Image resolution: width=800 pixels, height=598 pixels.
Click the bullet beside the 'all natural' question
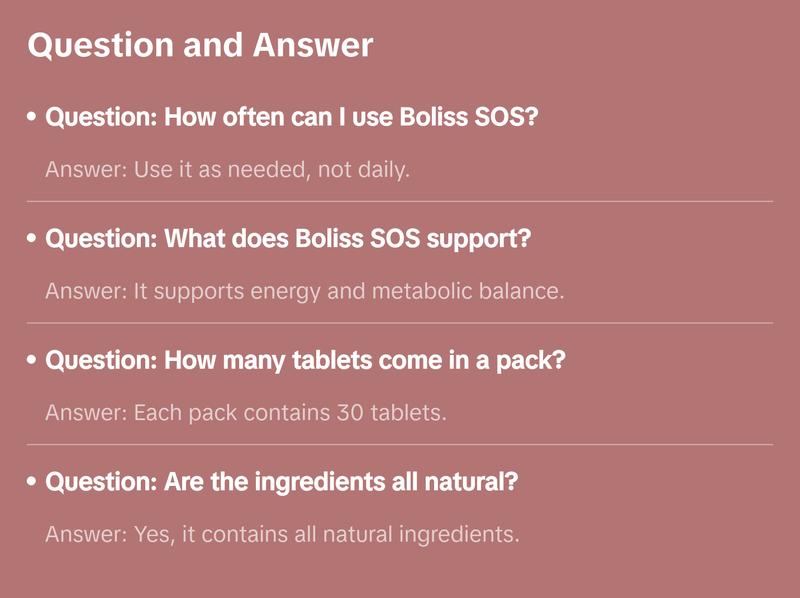point(33,482)
